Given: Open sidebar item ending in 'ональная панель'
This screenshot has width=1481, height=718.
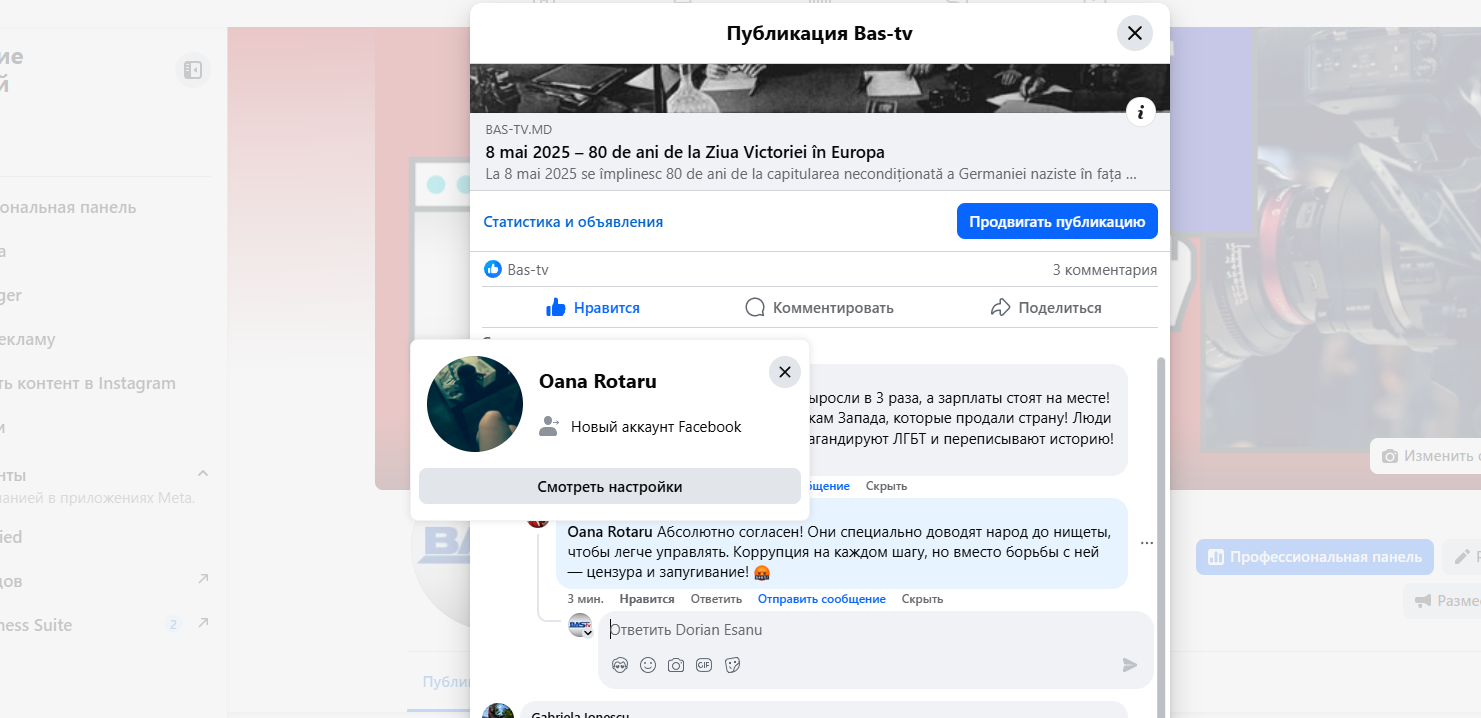Looking at the screenshot, I should click(x=68, y=207).
